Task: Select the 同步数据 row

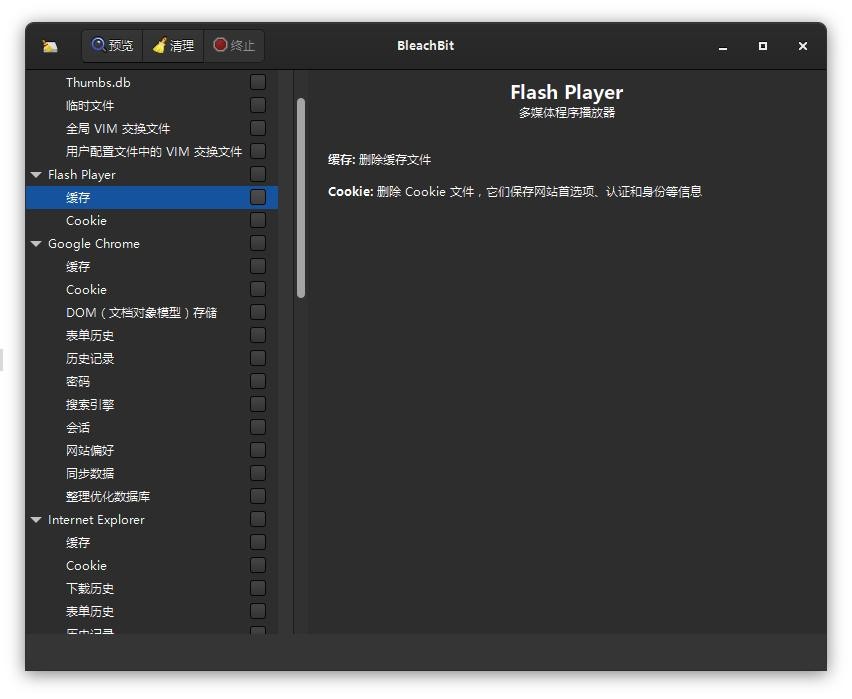Action: tap(152, 474)
